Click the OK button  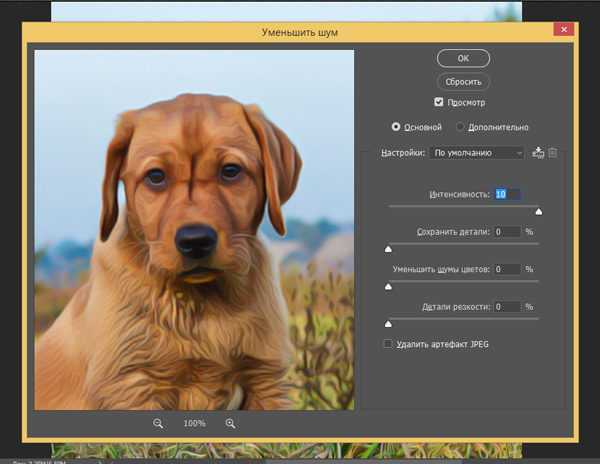point(463,58)
